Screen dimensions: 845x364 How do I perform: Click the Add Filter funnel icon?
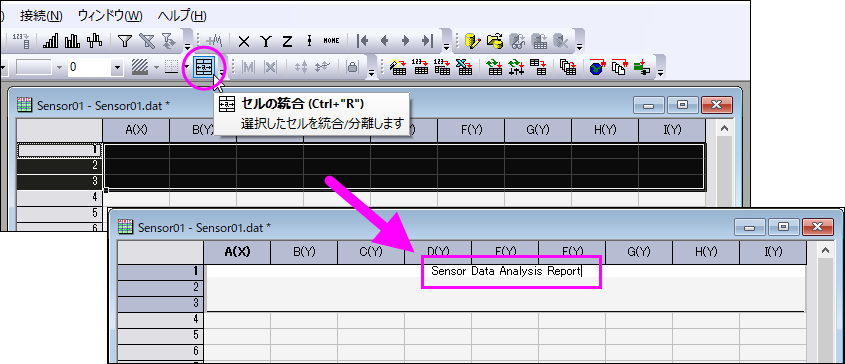tap(125, 41)
